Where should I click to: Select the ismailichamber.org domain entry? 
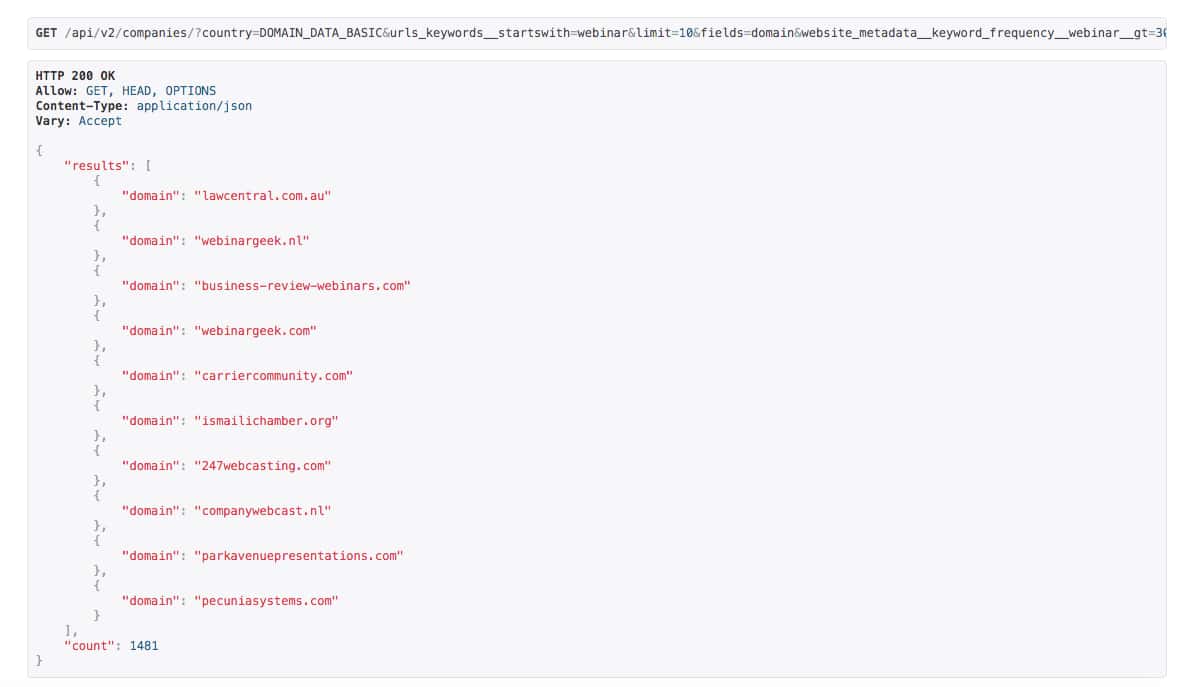[266, 420]
